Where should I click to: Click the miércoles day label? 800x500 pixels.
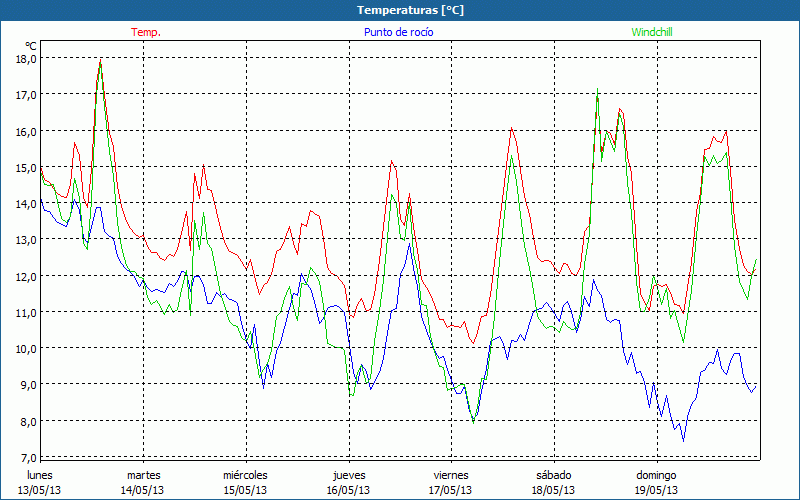(x=245, y=475)
